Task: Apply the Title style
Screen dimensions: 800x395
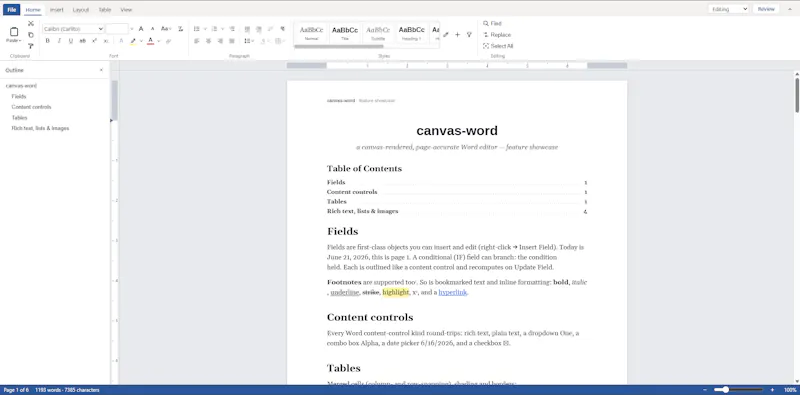Action: coord(345,33)
